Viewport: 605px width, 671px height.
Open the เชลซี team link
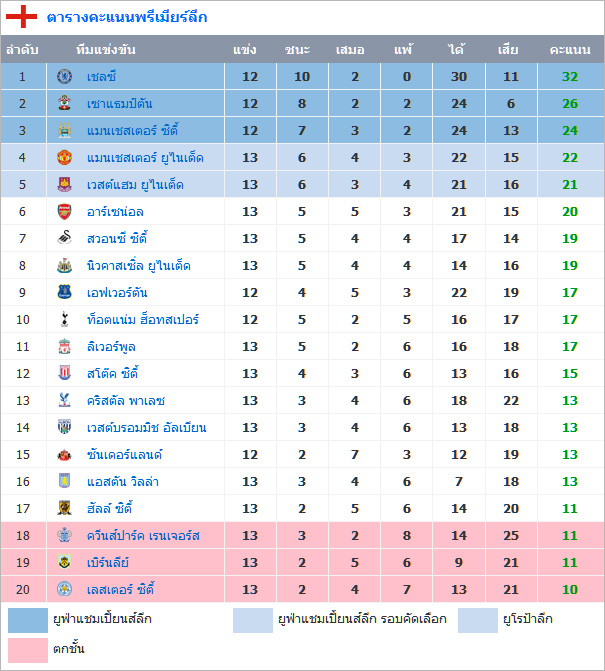[102, 77]
